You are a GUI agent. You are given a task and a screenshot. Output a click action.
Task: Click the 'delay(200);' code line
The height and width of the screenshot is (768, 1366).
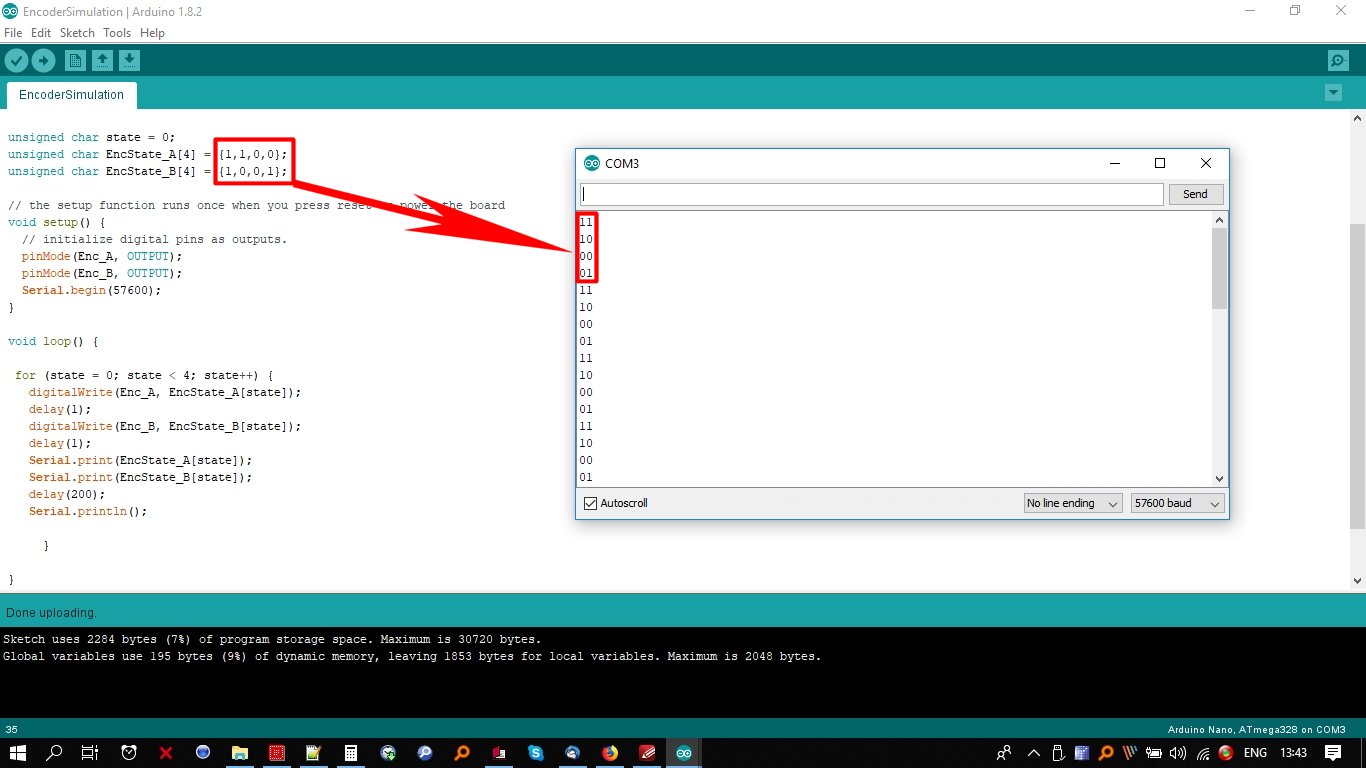(x=66, y=494)
